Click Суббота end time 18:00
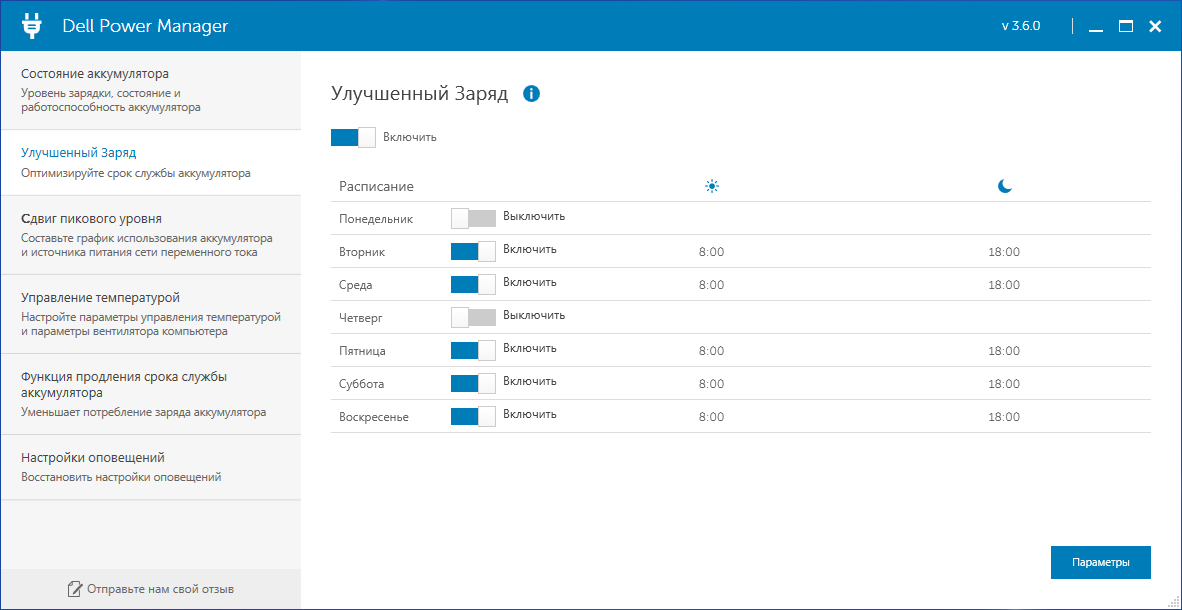1182x610 pixels. pyautogui.click(x=1004, y=384)
